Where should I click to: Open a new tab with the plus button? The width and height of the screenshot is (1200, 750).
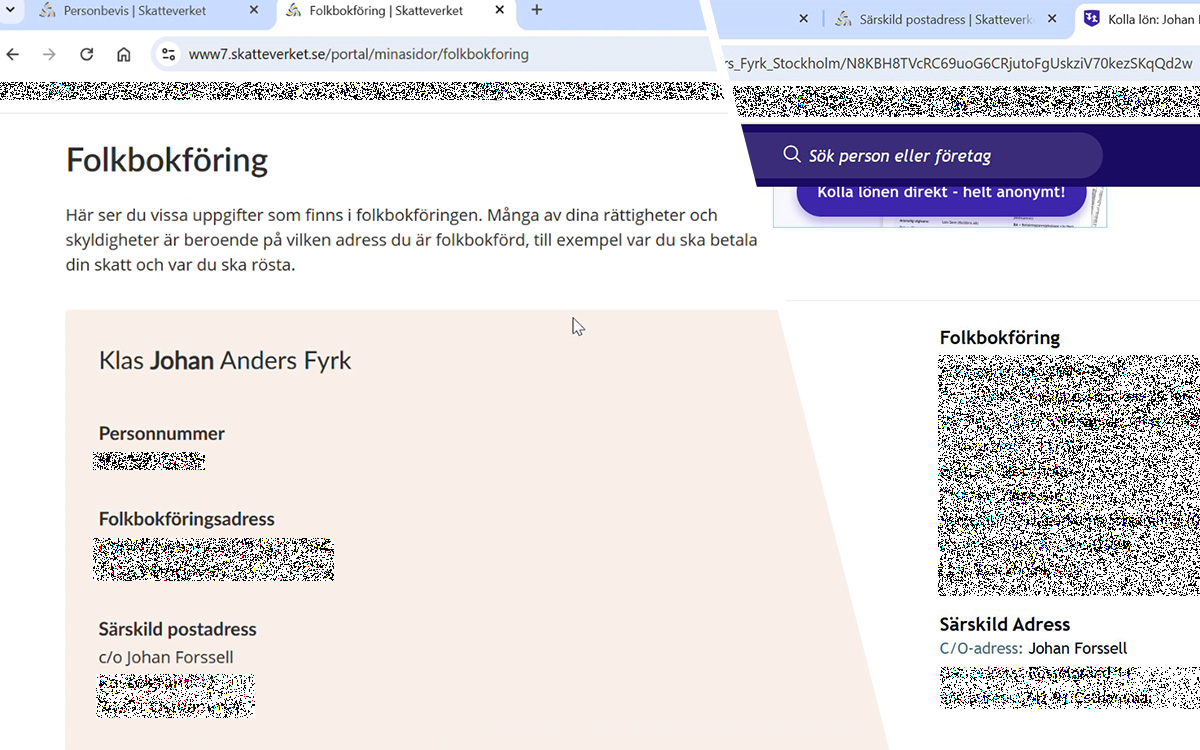[537, 10]
